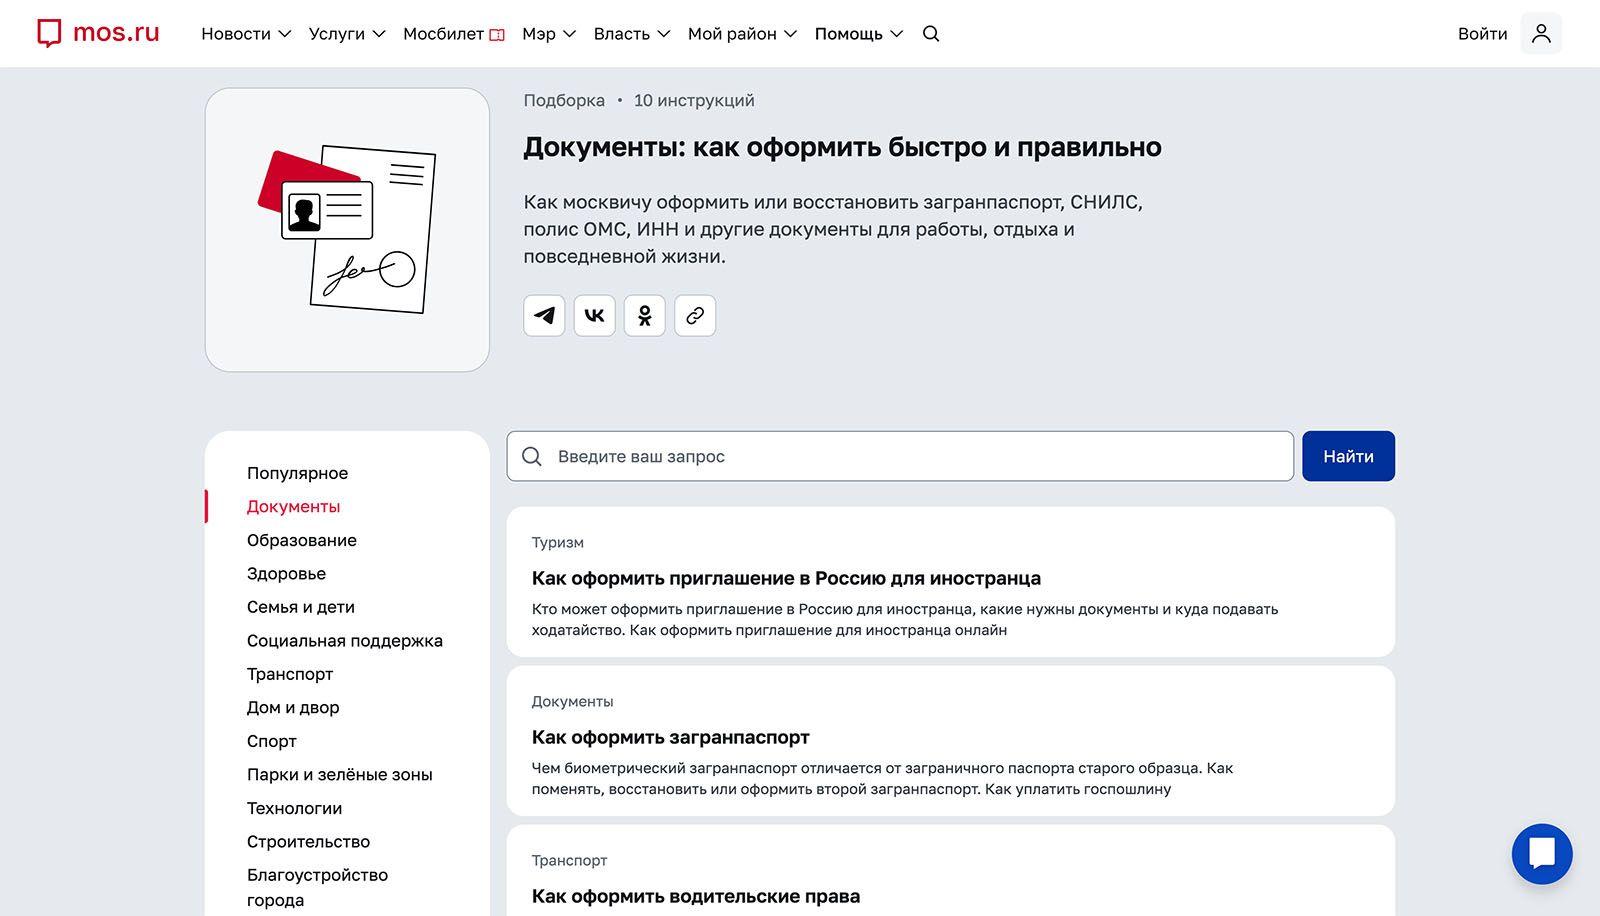Select Семья и дети category

pyautogui.click(x=301, y=607)
